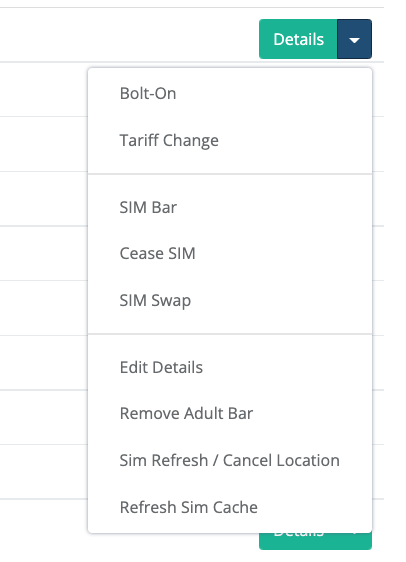
Task: Start a Tariff Change from the menu
Action: click(x=230, y=140)
